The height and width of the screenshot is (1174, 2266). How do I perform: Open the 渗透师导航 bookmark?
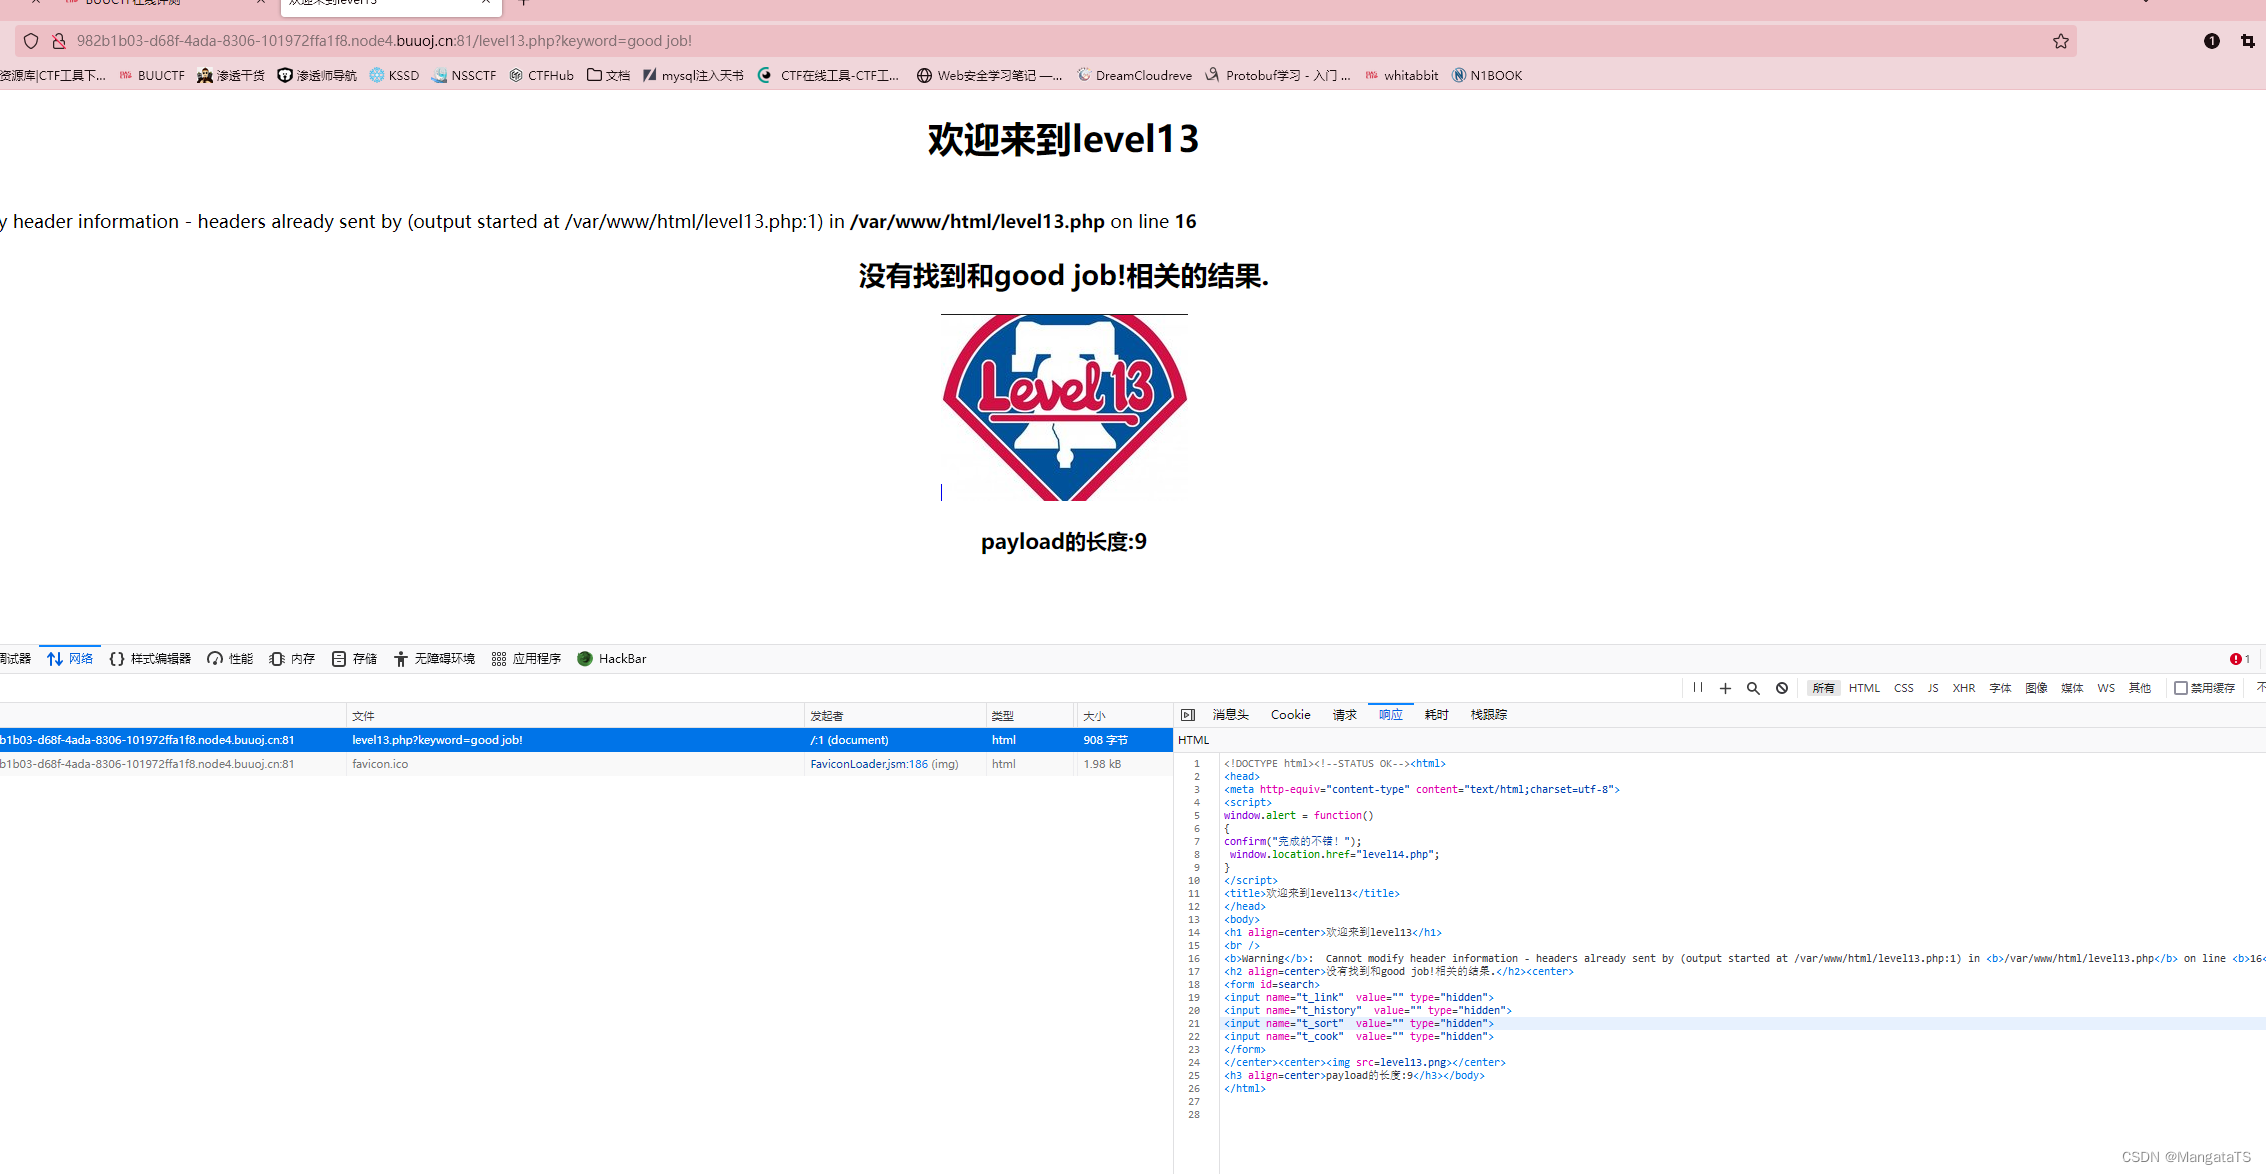tap(317, 75)
